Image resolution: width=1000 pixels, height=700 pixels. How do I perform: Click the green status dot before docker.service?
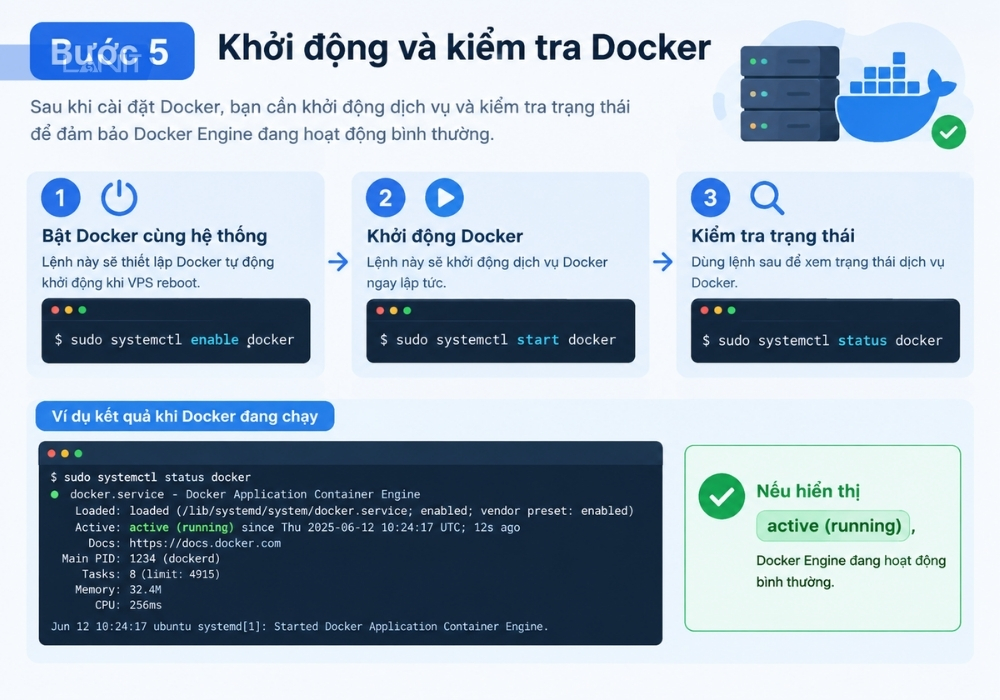point(55,494)
